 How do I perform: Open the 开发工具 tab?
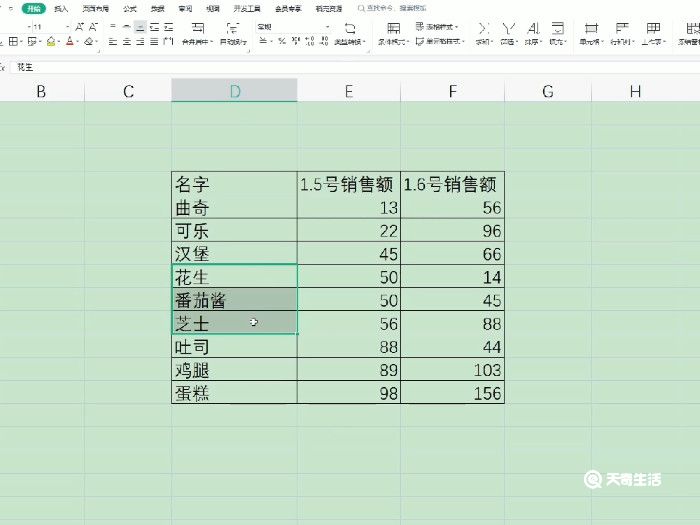click(x=247, y=8)
